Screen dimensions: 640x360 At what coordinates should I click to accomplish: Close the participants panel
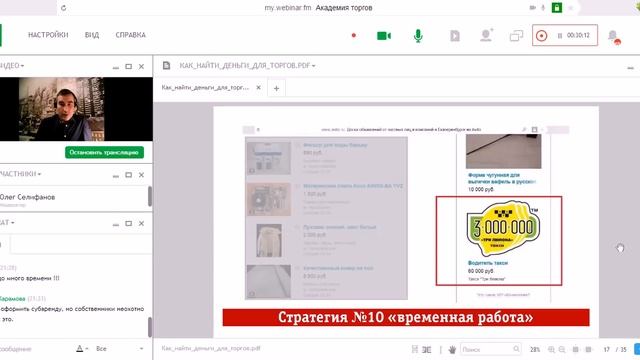click(x=141, y=175)
